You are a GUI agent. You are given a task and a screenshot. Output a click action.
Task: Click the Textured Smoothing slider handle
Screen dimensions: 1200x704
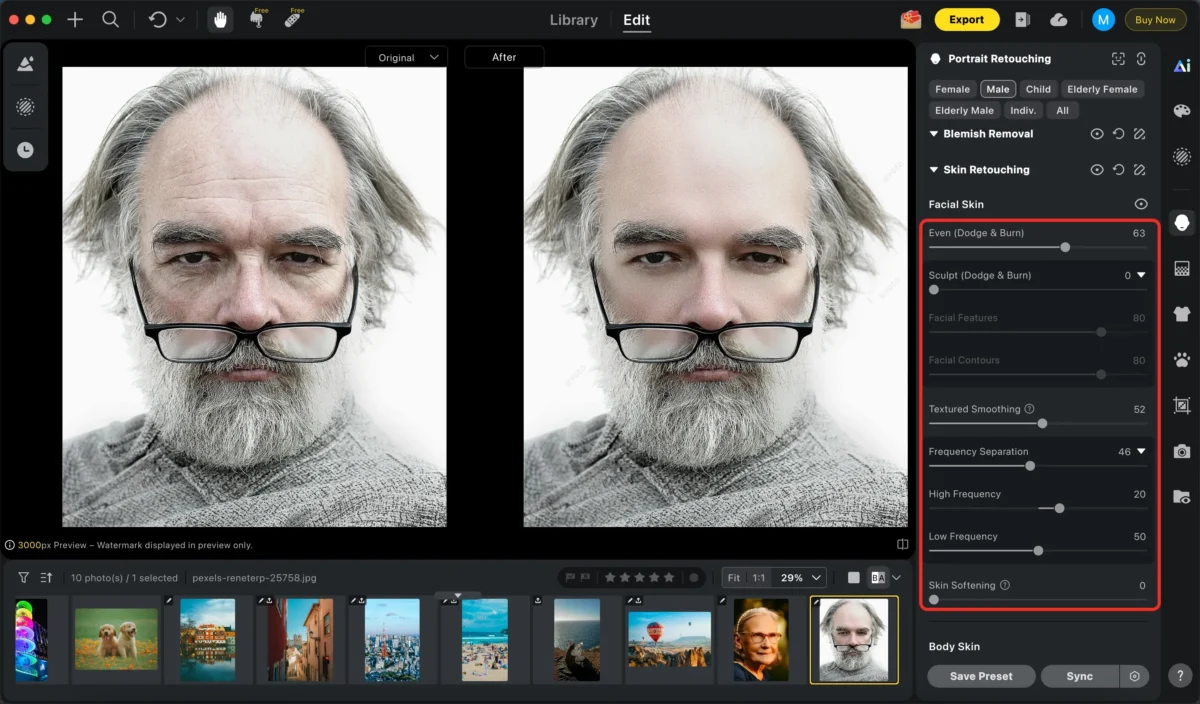1042,424
